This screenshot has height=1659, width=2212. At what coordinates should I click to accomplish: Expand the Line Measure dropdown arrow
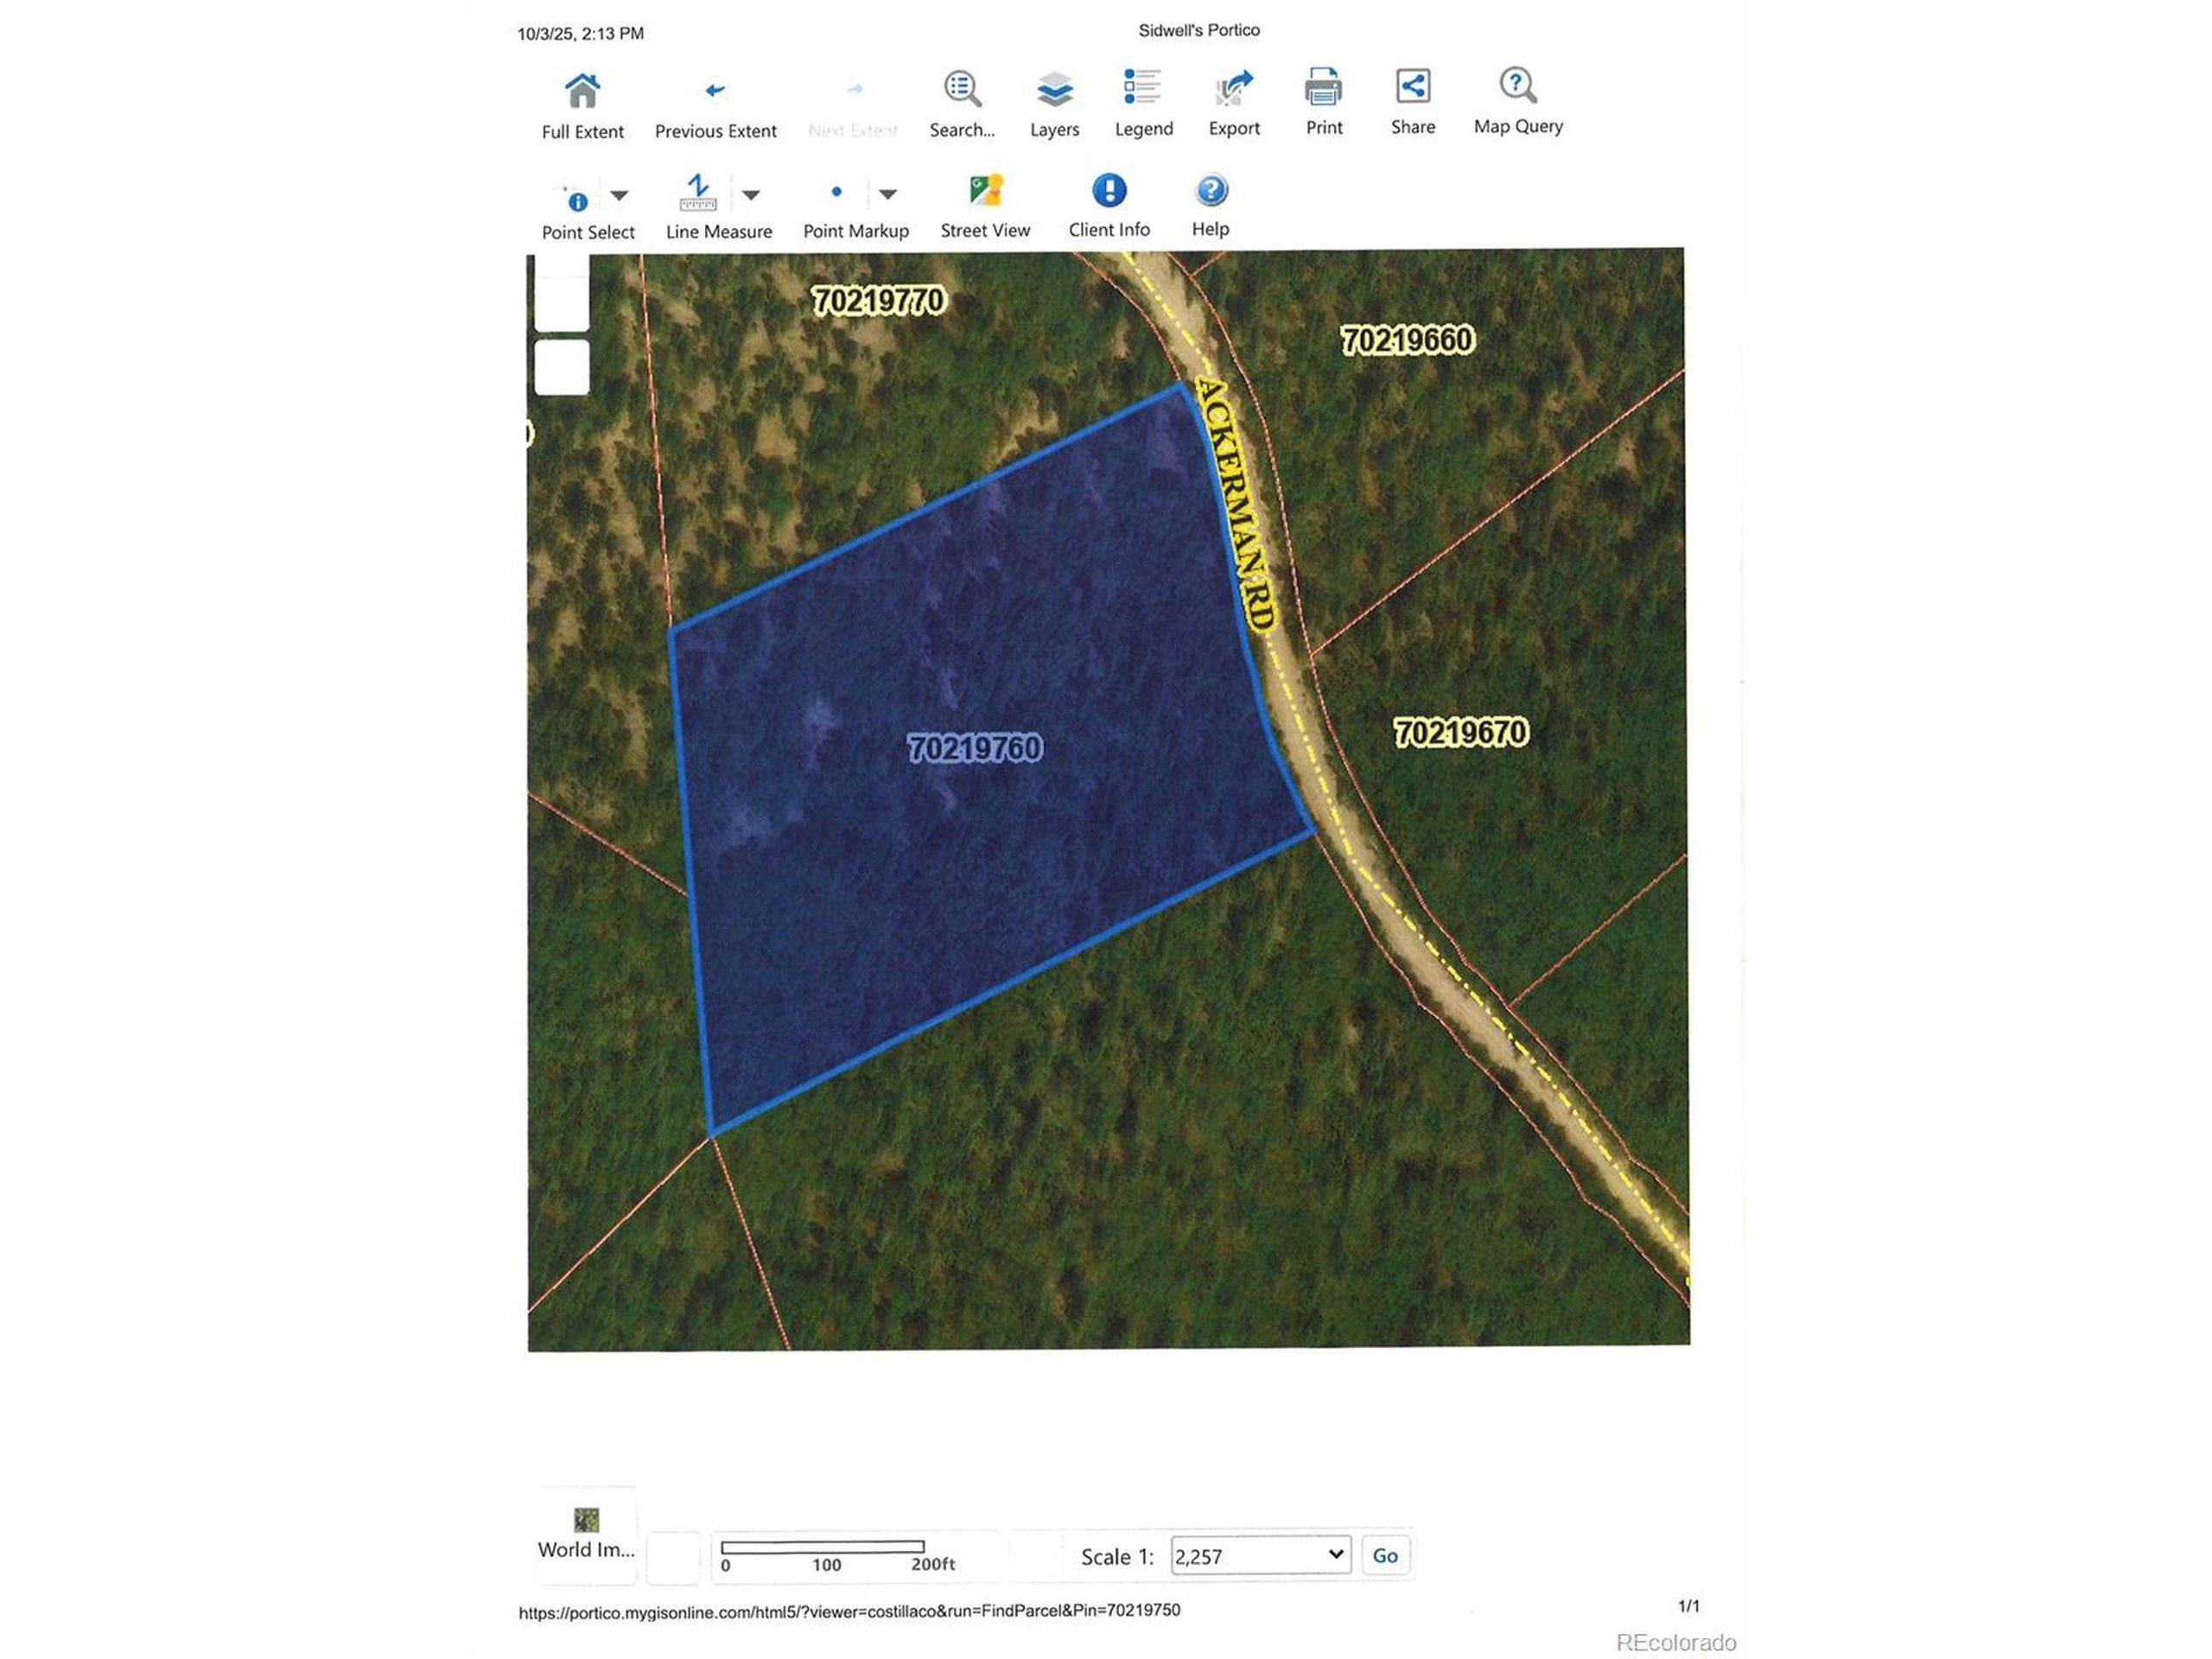click(x=751, y=195)
